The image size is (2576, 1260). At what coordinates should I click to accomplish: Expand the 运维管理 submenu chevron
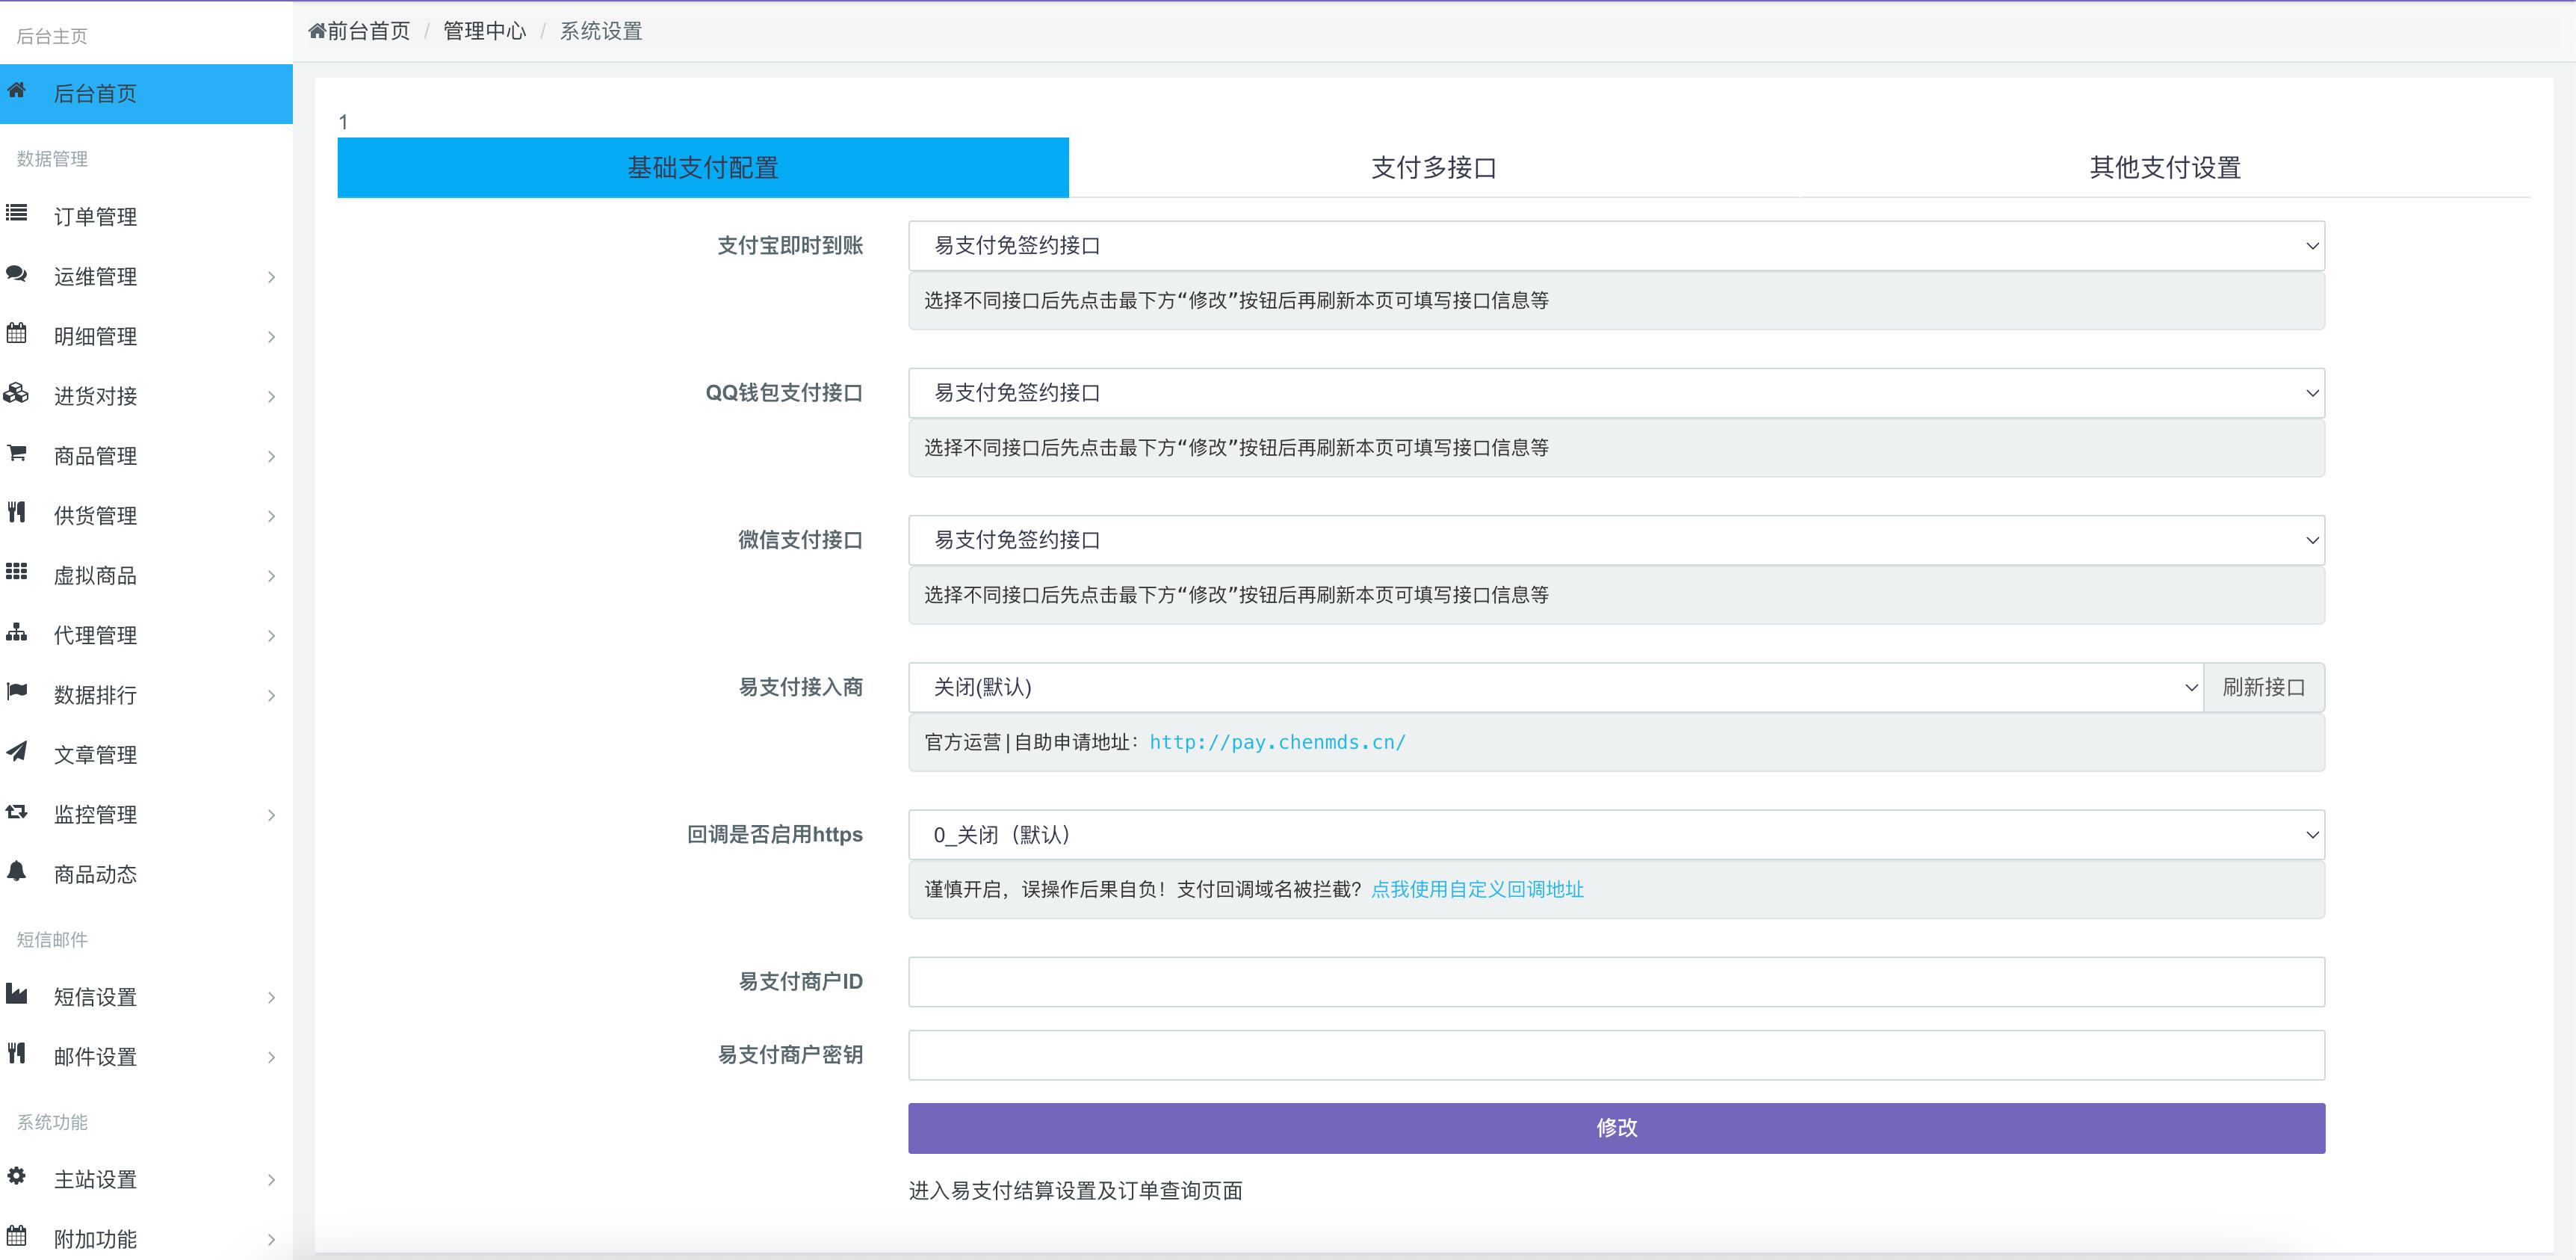click(x=271, y=277)
